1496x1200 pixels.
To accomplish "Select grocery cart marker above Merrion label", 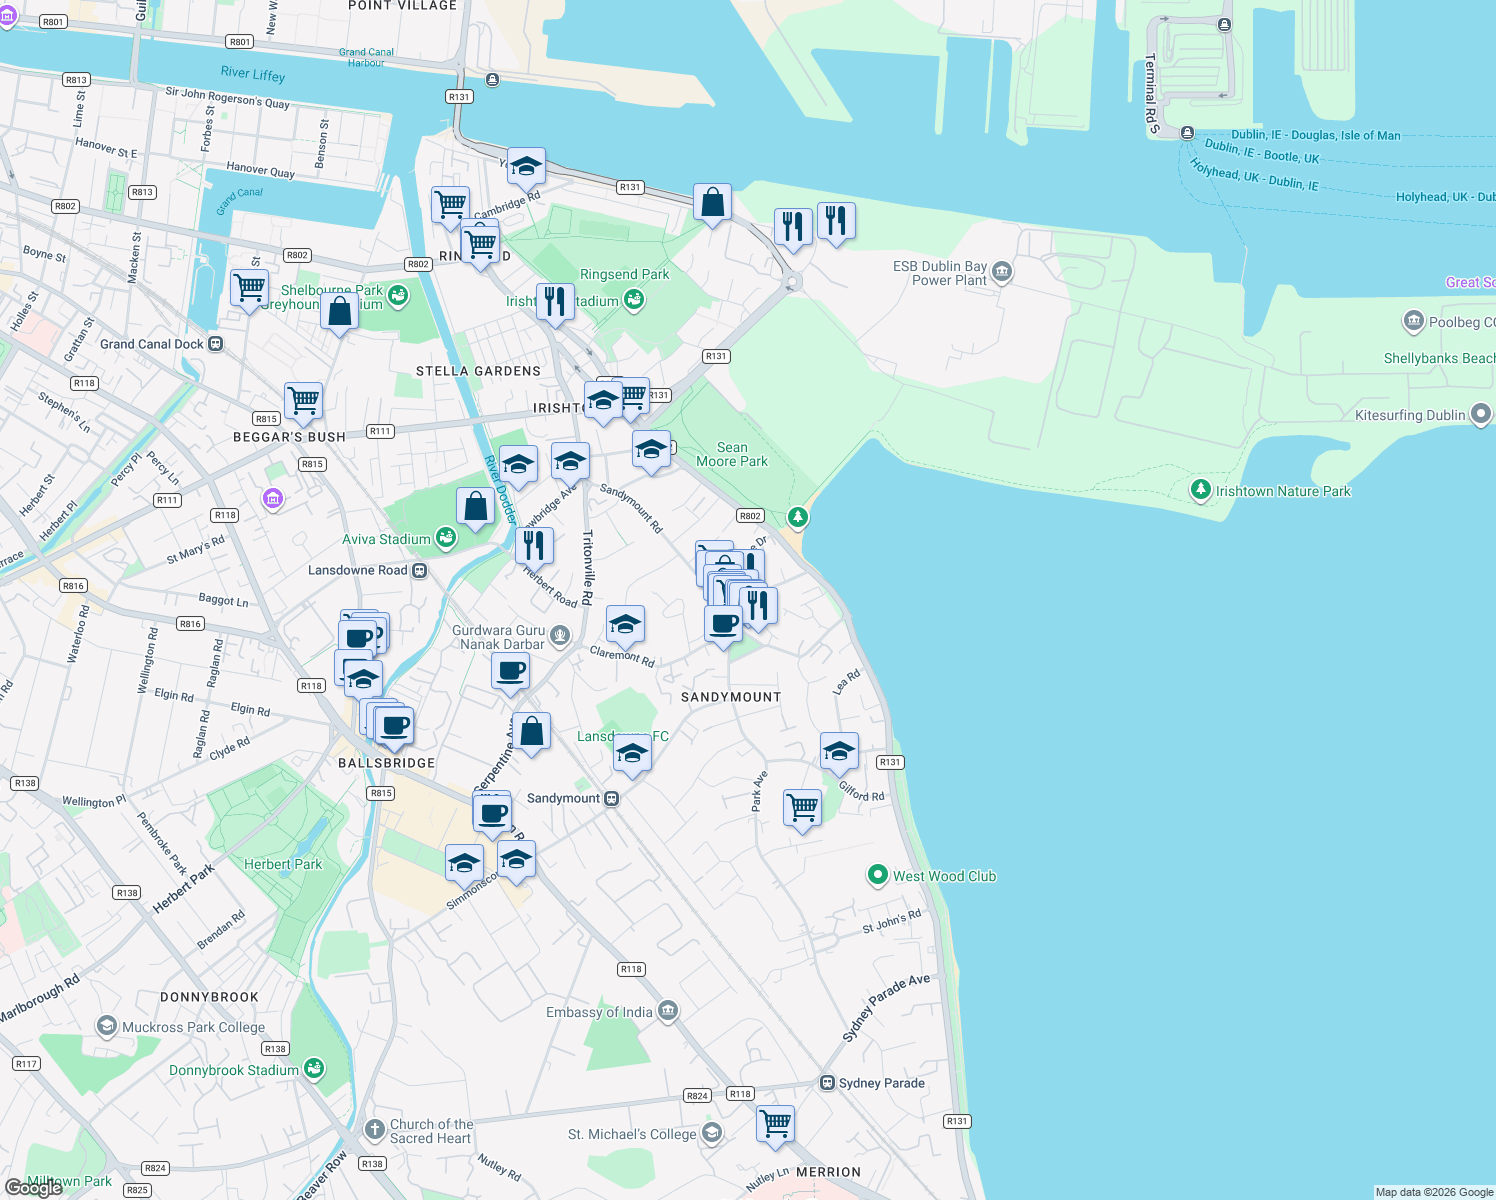I will point(776,1124).
